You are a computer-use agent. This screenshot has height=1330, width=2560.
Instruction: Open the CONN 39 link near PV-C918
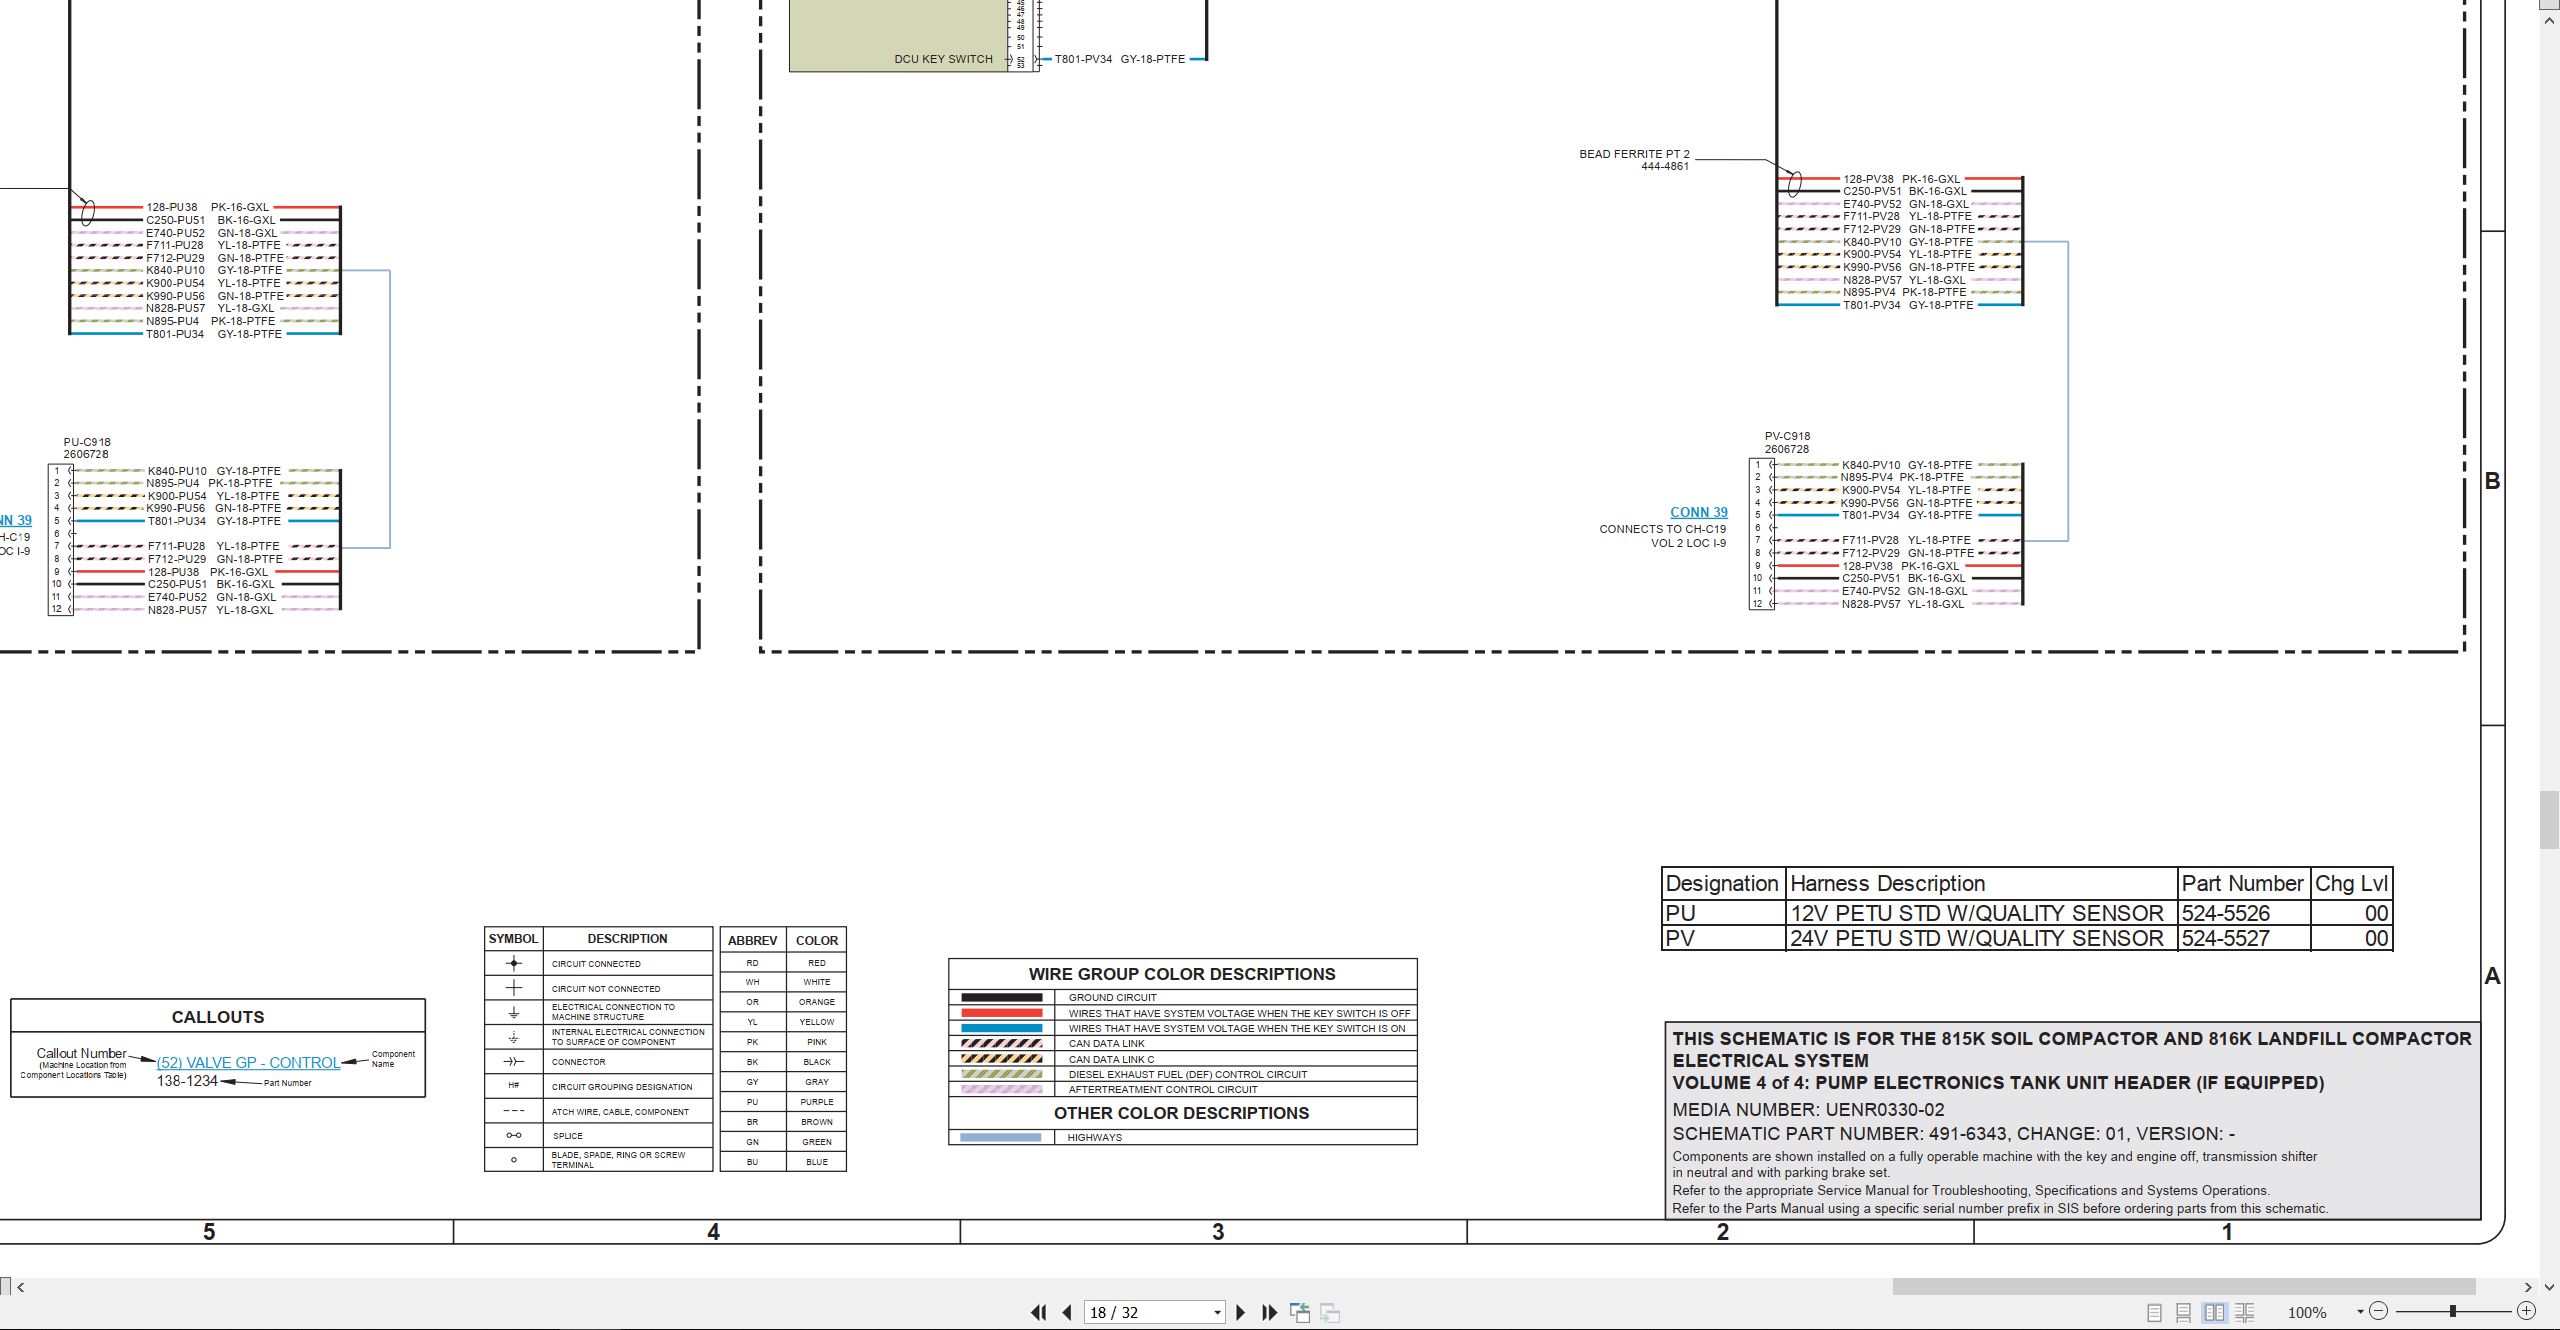tap(1698, 512)
